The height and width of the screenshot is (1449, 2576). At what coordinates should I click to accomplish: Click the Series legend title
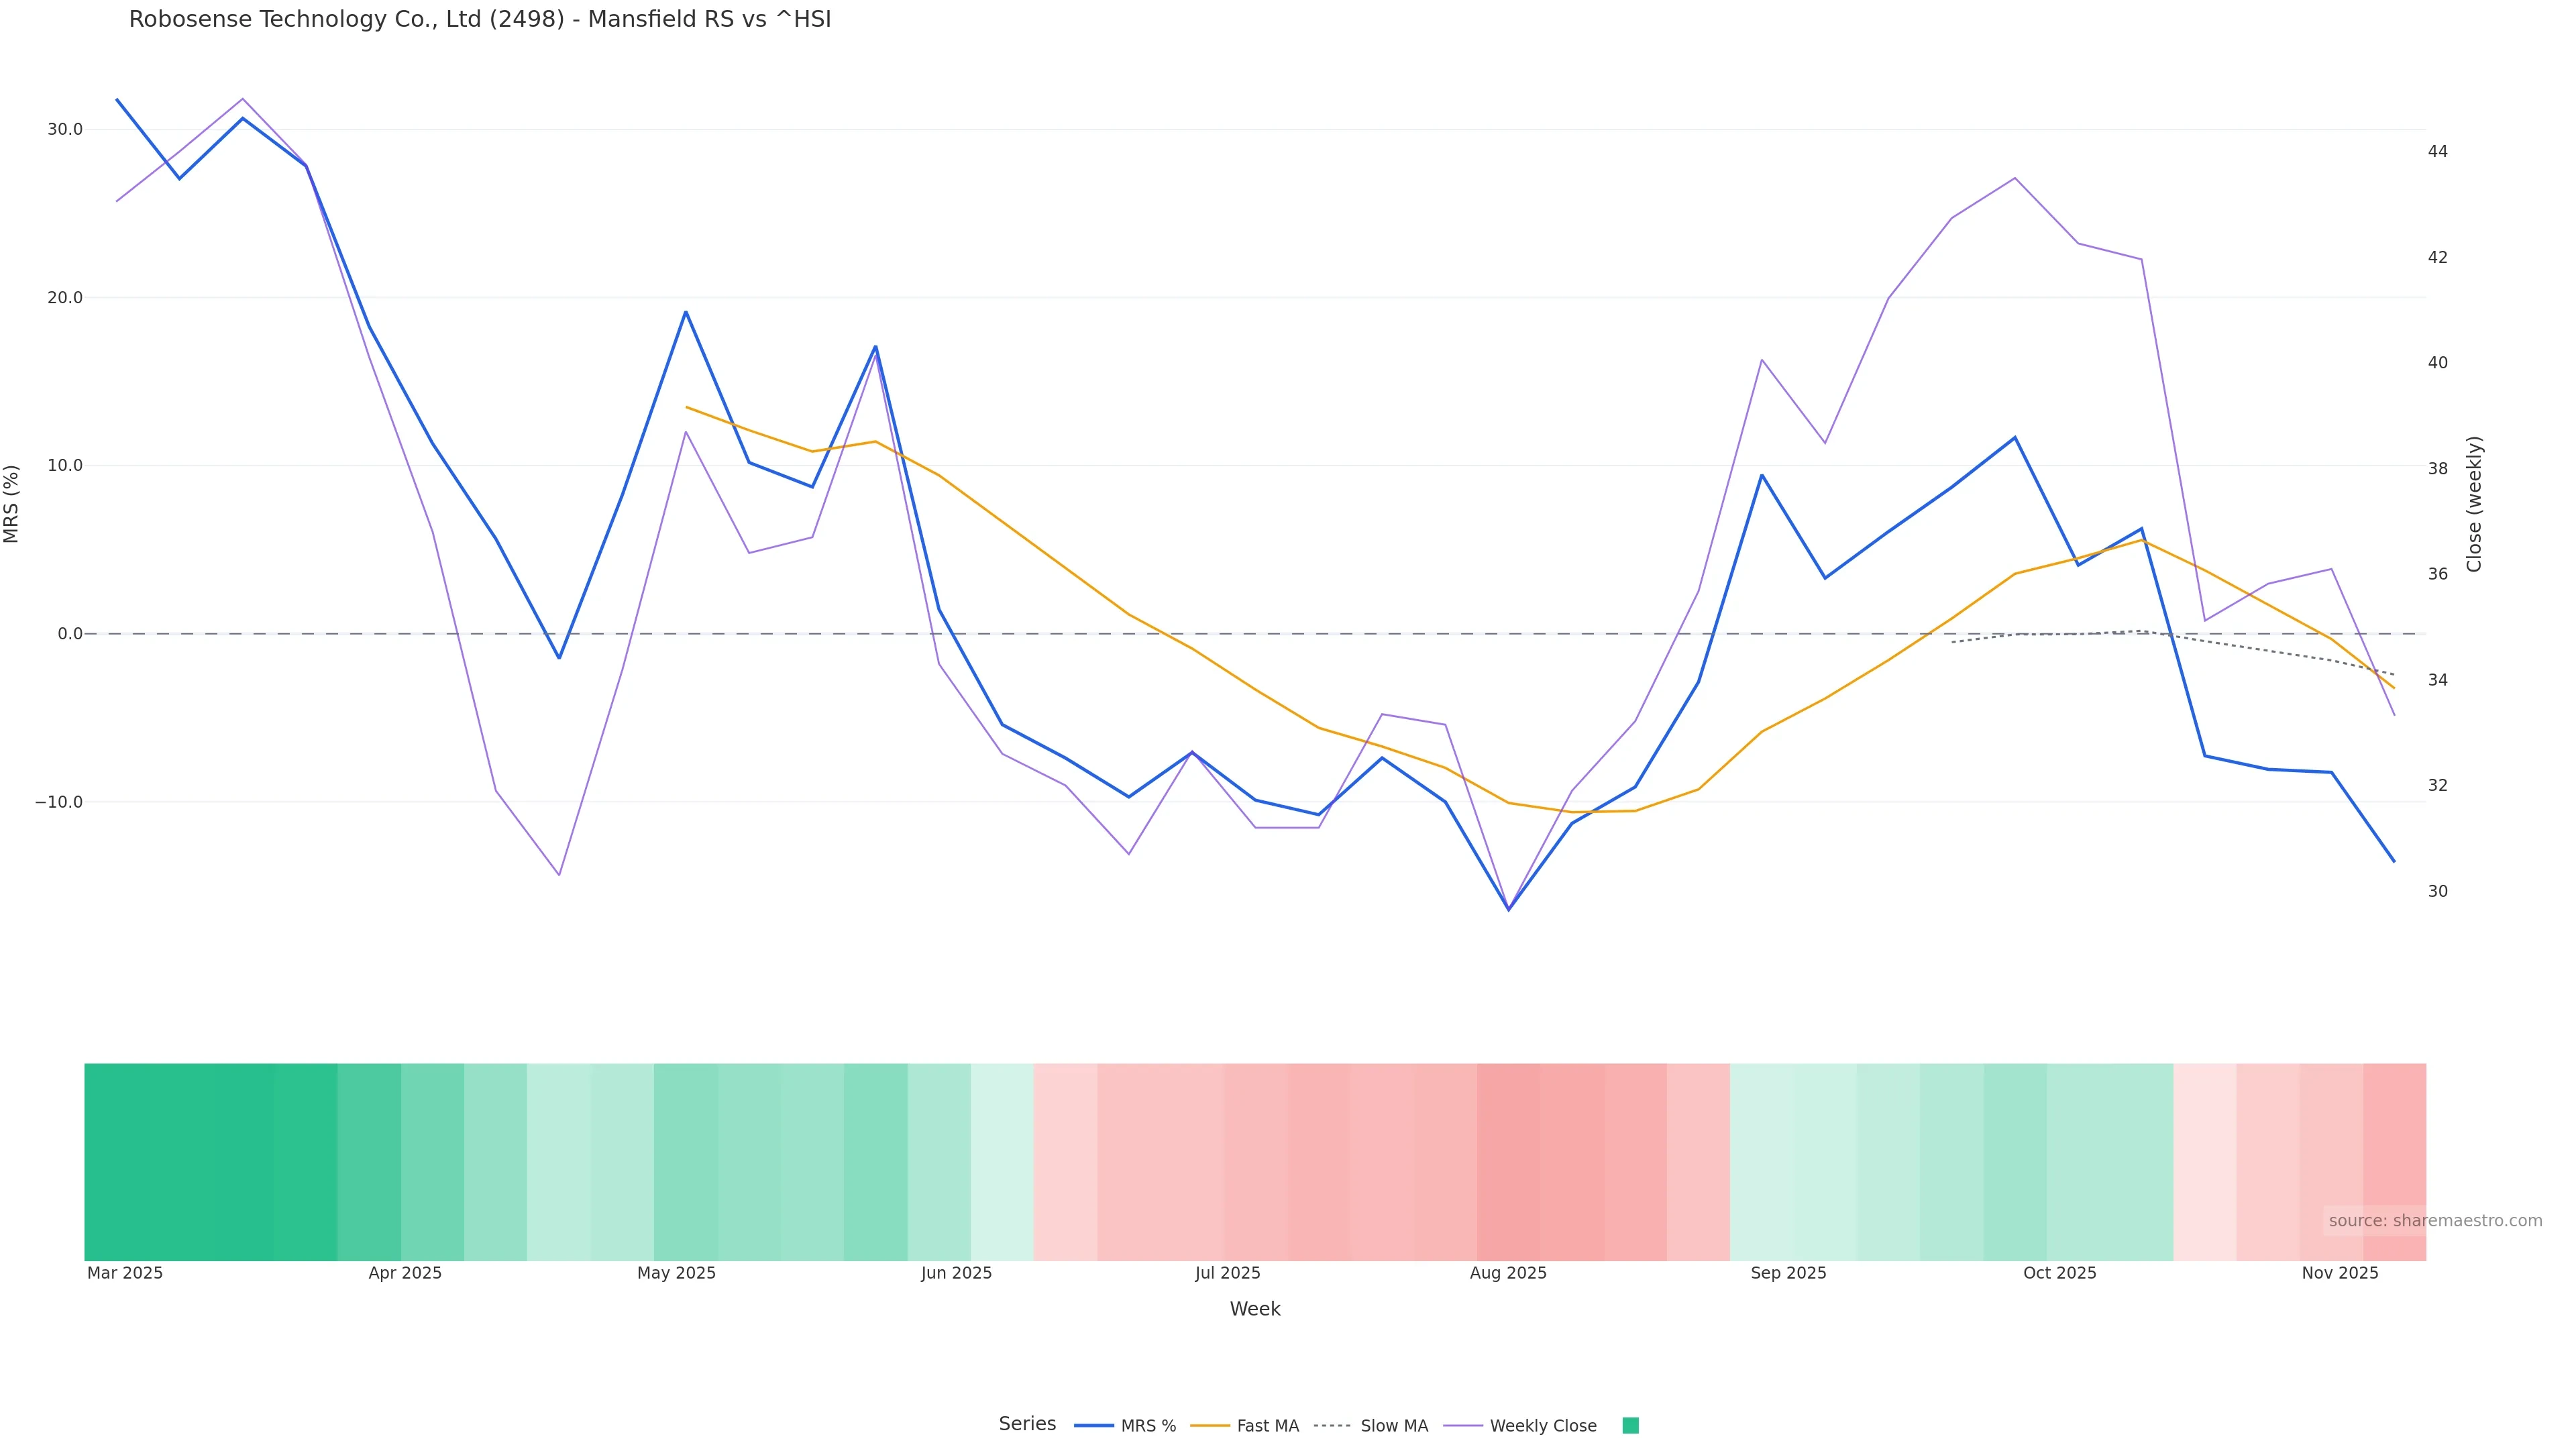[x=1027, y=1424]
